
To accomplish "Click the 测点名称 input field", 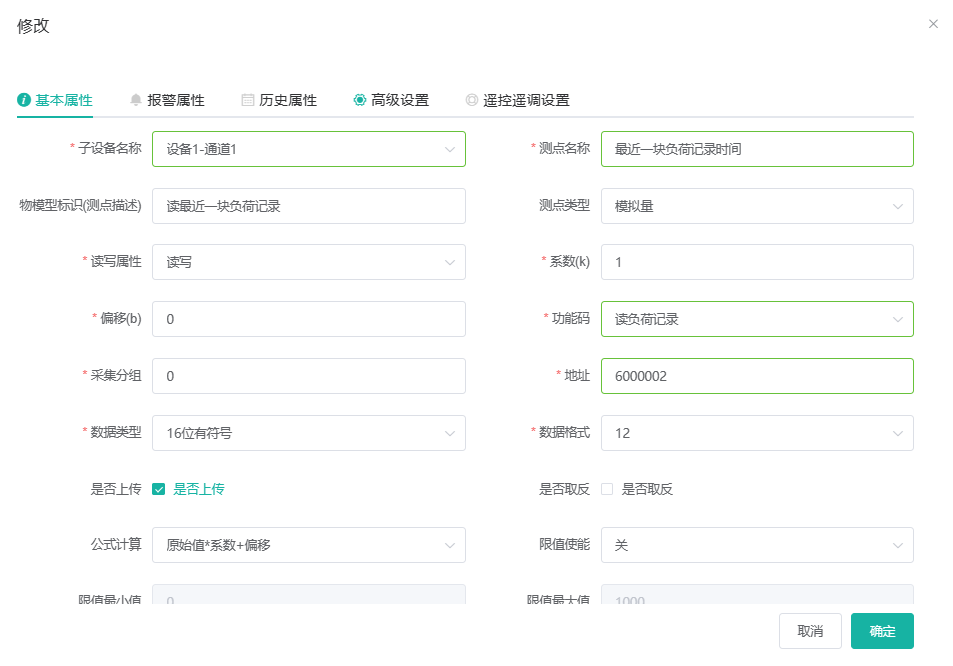I will (x=757, y=149).
